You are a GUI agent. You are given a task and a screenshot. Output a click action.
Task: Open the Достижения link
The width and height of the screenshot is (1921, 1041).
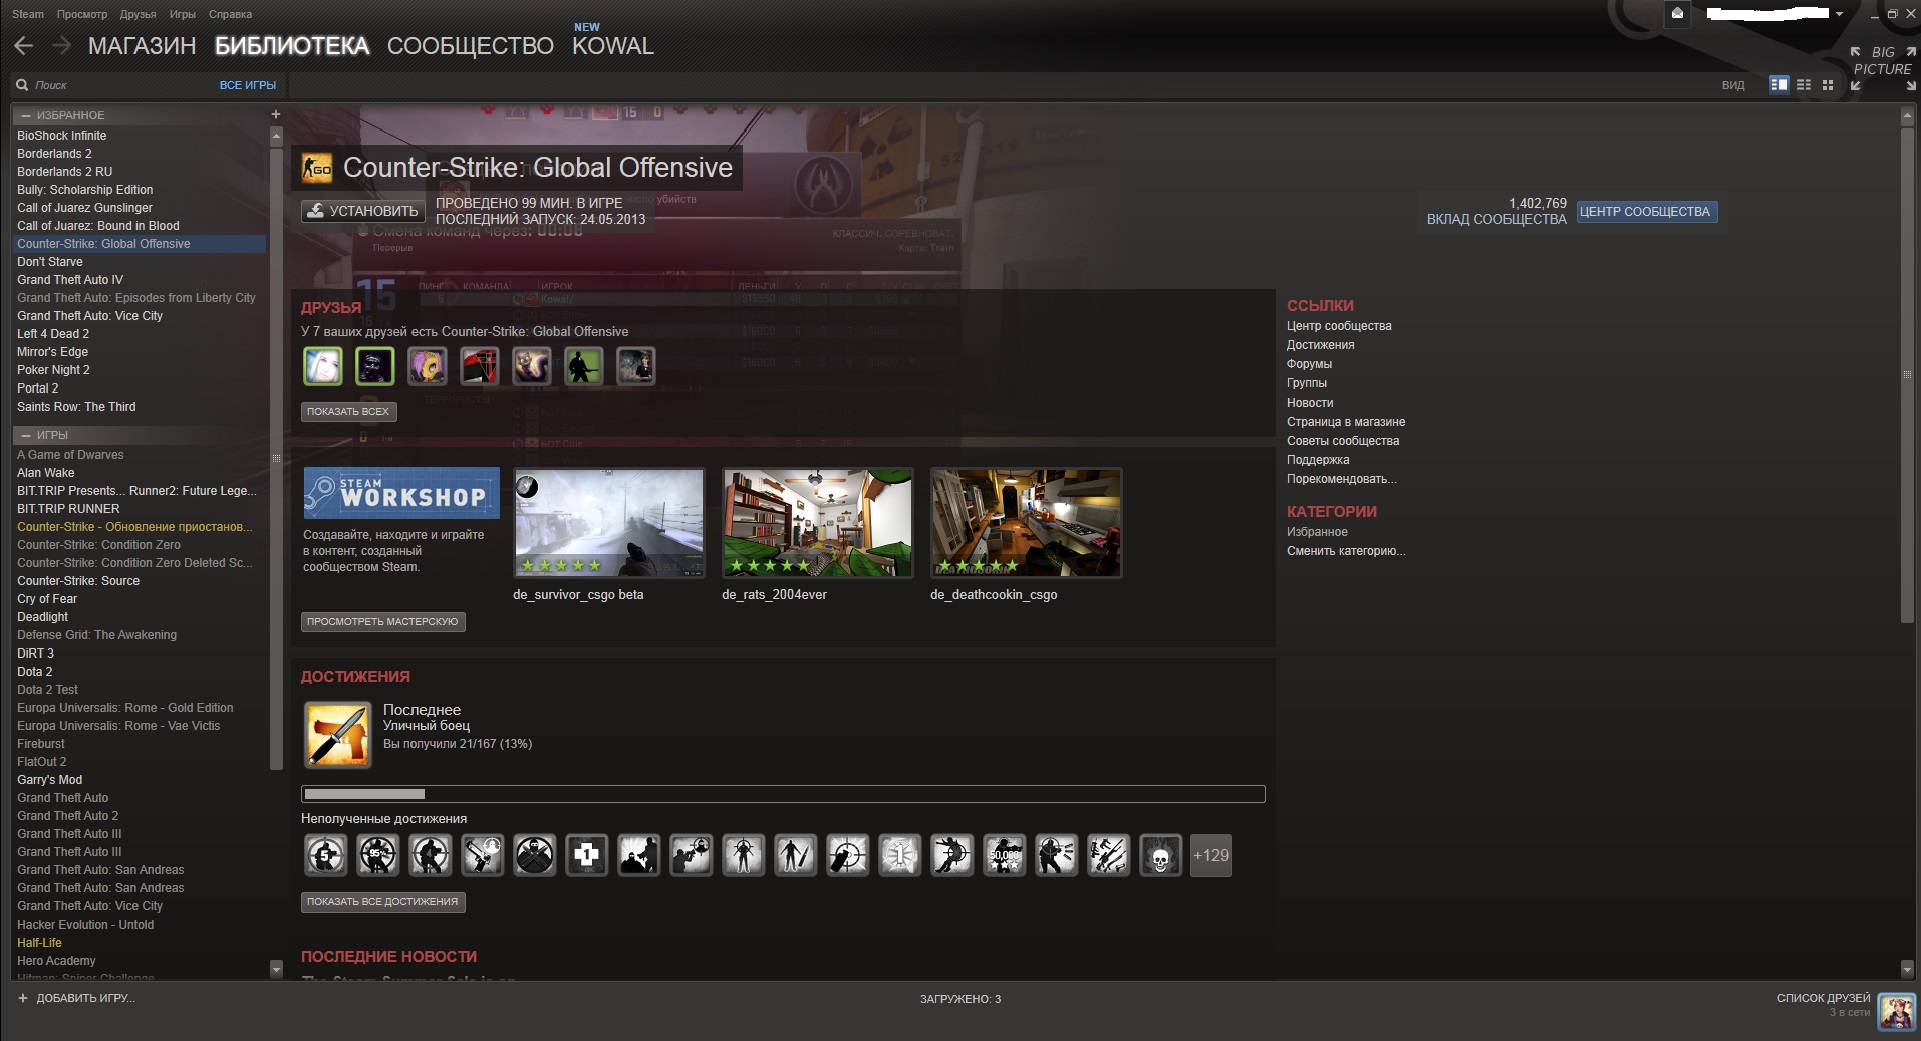1320,345
